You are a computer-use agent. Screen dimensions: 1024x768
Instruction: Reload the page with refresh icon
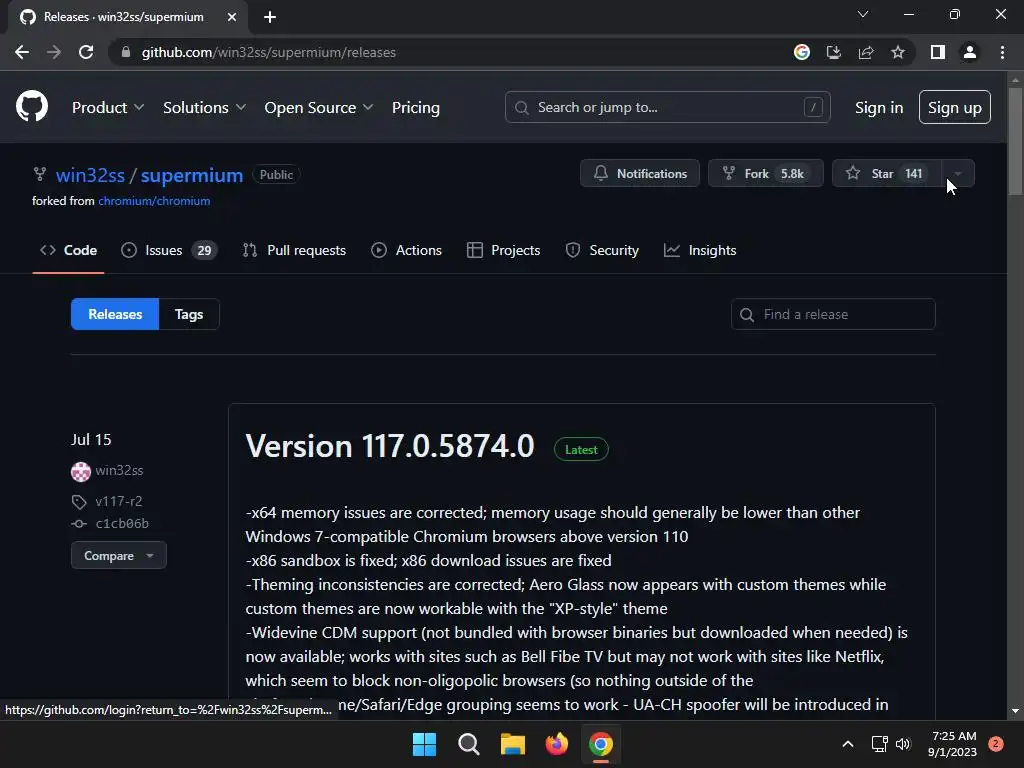coord(86,52)
